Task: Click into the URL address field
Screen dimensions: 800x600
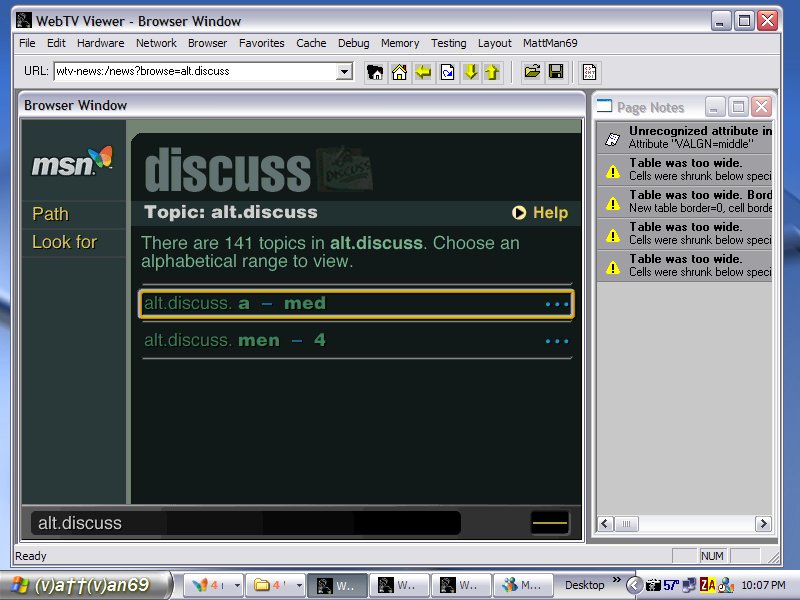Action: coord(195,71)
